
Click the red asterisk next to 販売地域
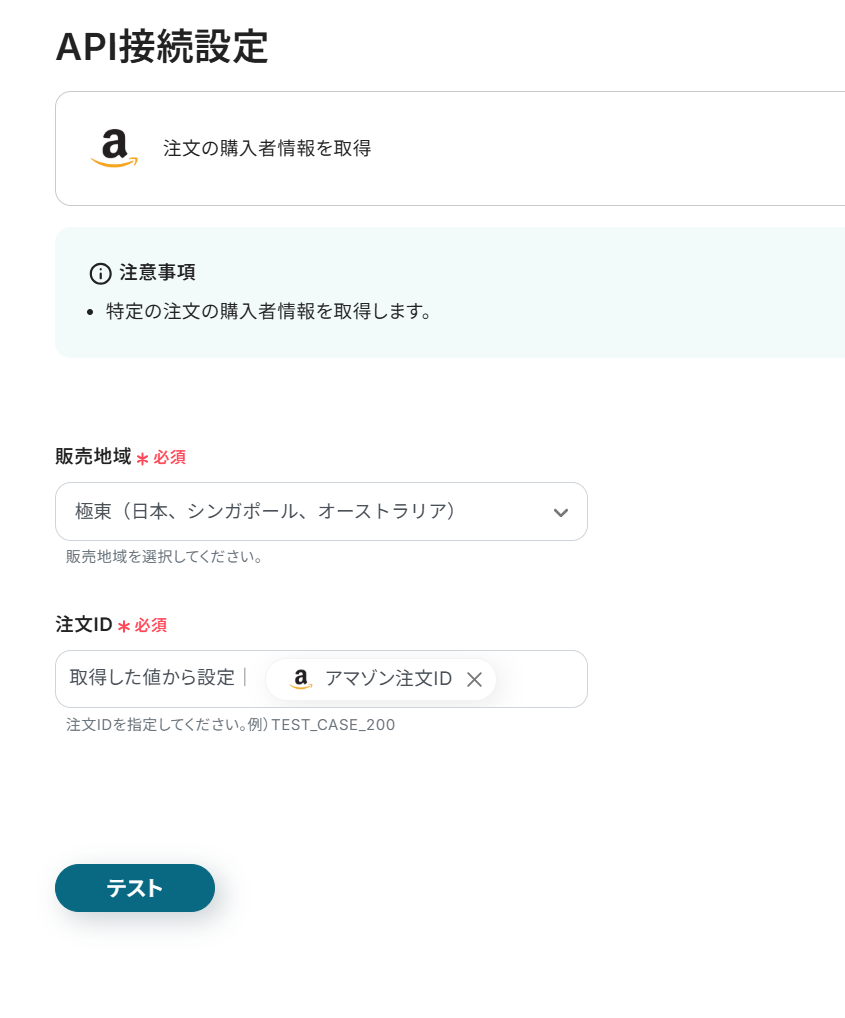142,458
